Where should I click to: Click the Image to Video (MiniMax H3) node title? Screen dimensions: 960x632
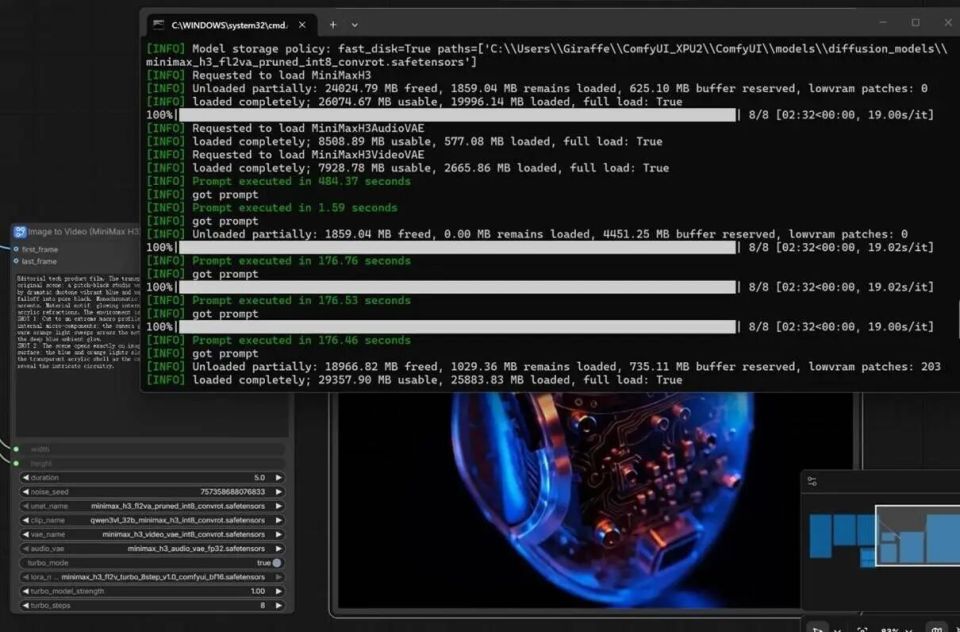point(84,231)
